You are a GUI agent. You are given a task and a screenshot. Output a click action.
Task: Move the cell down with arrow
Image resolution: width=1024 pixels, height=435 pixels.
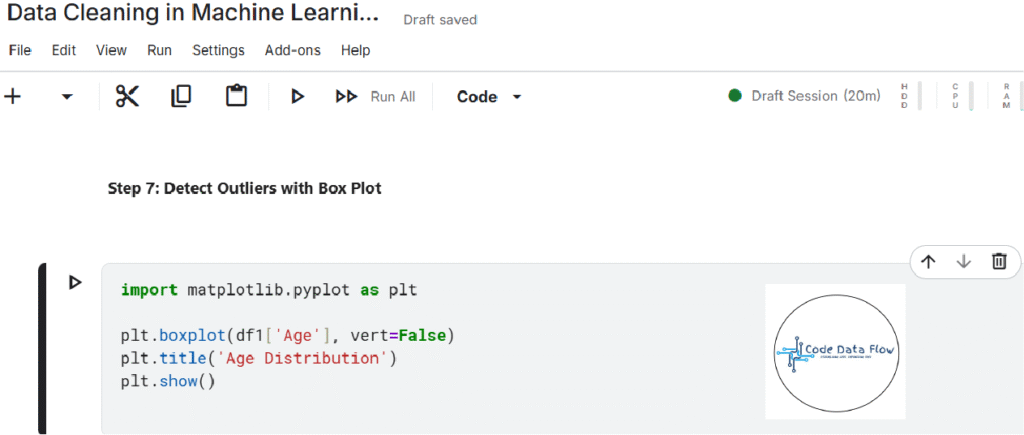tap(964, 262)
